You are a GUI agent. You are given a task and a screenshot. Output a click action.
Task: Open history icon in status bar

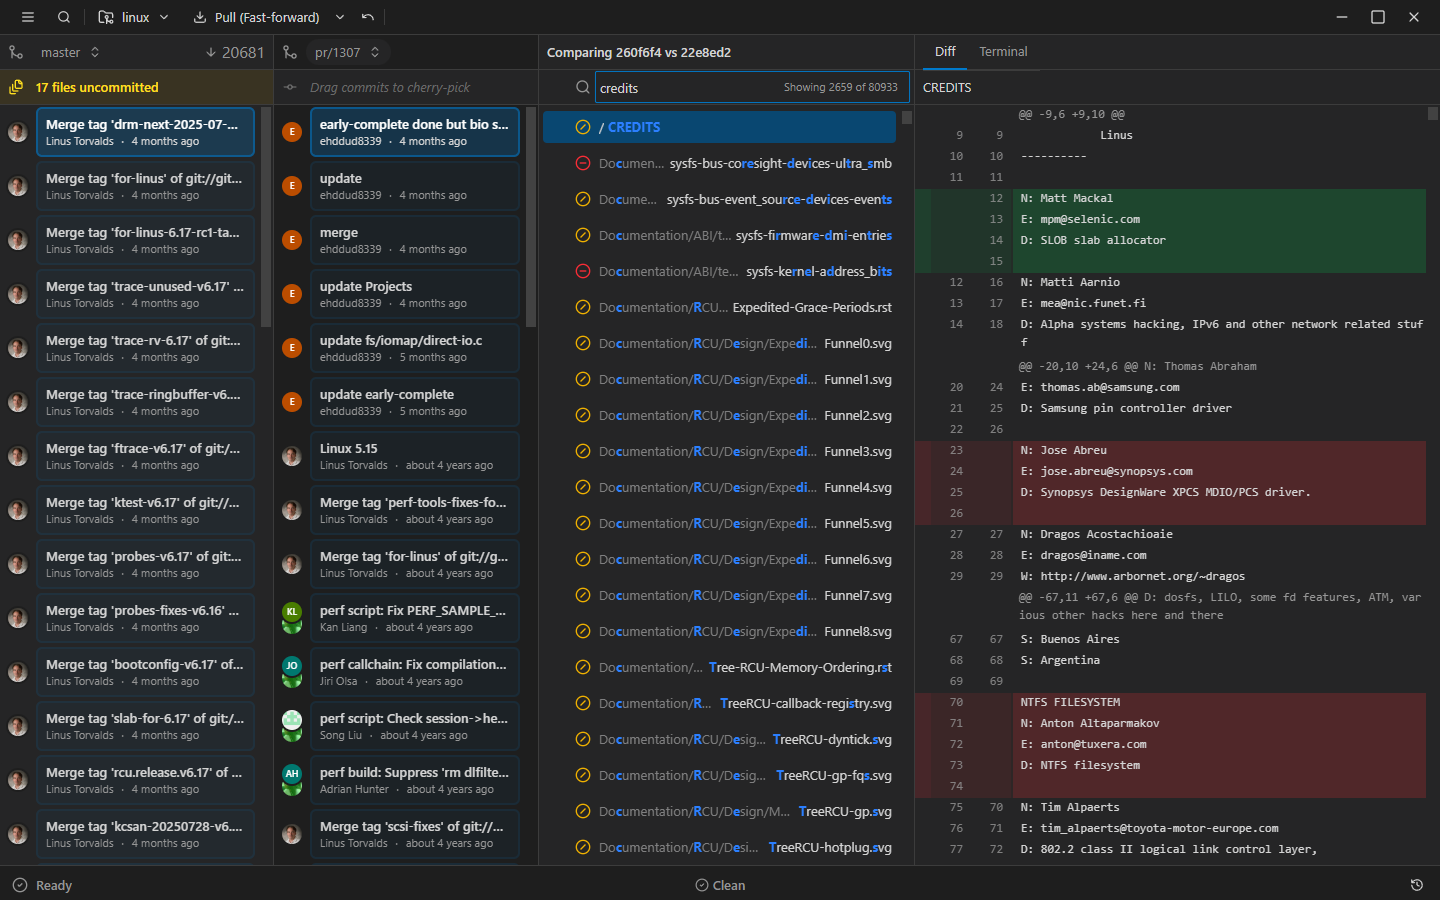[x=1416, y=885]
